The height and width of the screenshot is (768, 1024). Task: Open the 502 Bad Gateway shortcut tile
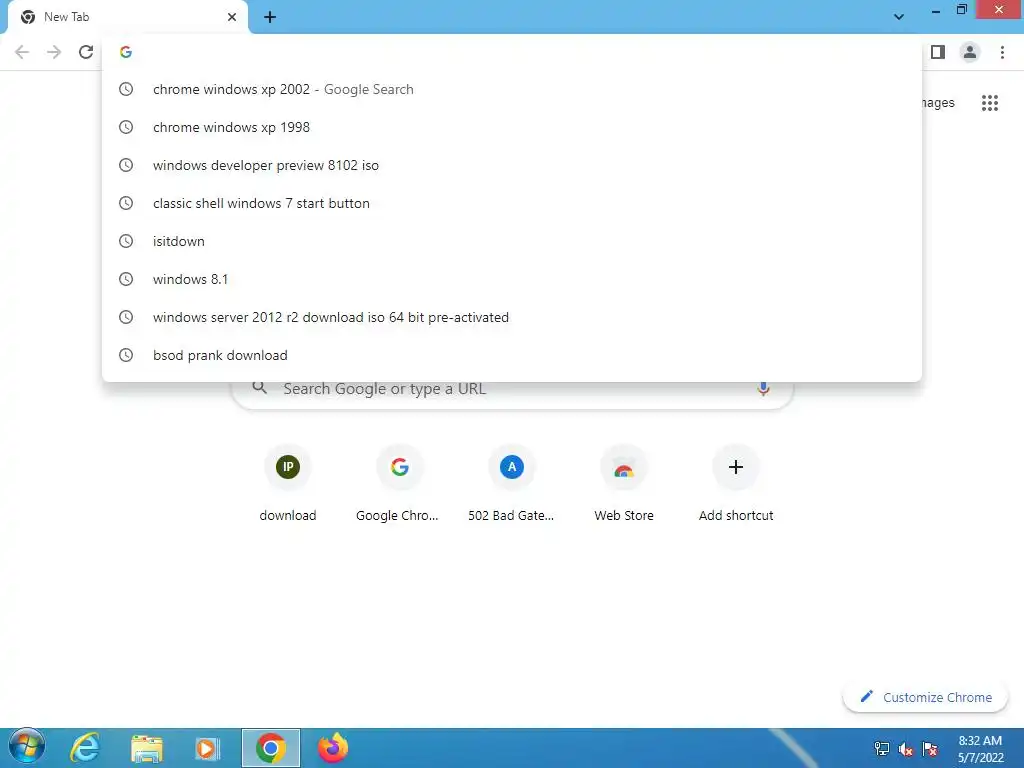[x=511, y=484]
